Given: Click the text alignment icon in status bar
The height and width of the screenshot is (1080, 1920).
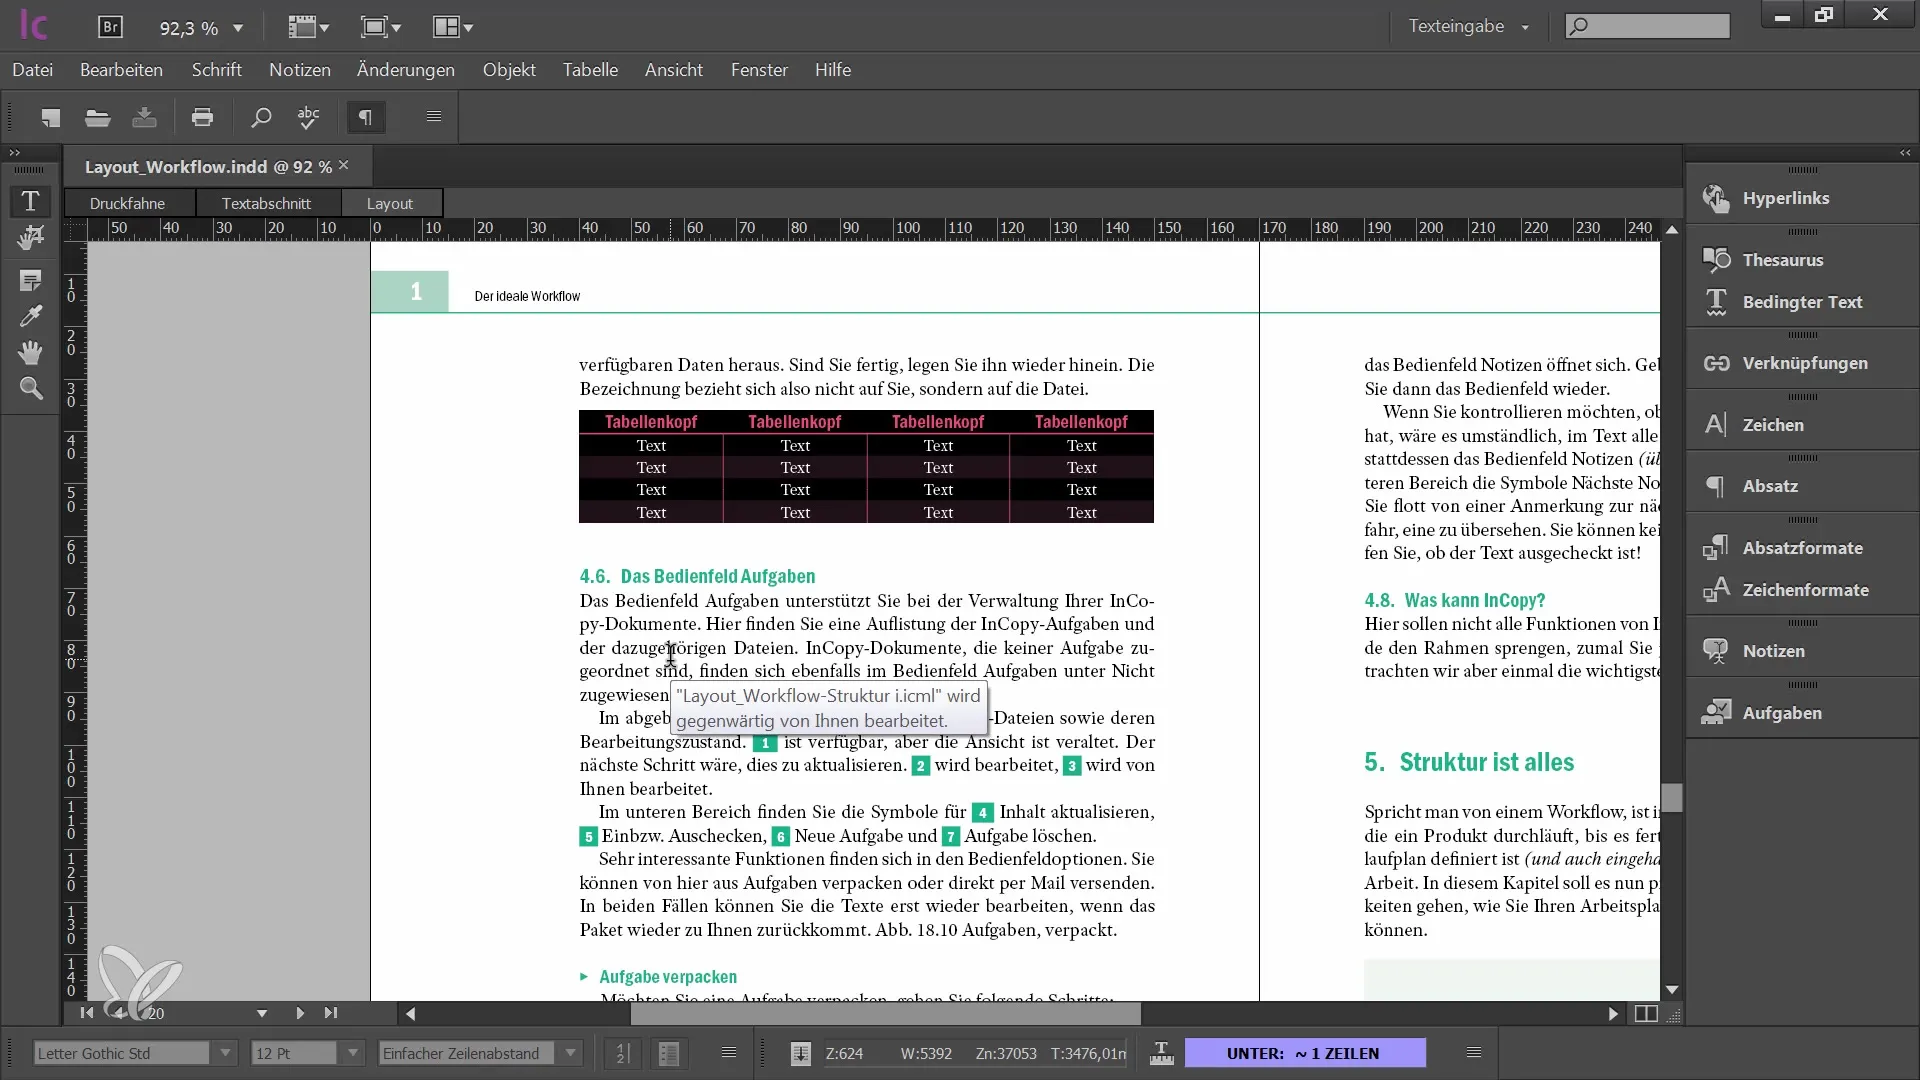Looking at the screenshot, I should tap(729, 1052).
